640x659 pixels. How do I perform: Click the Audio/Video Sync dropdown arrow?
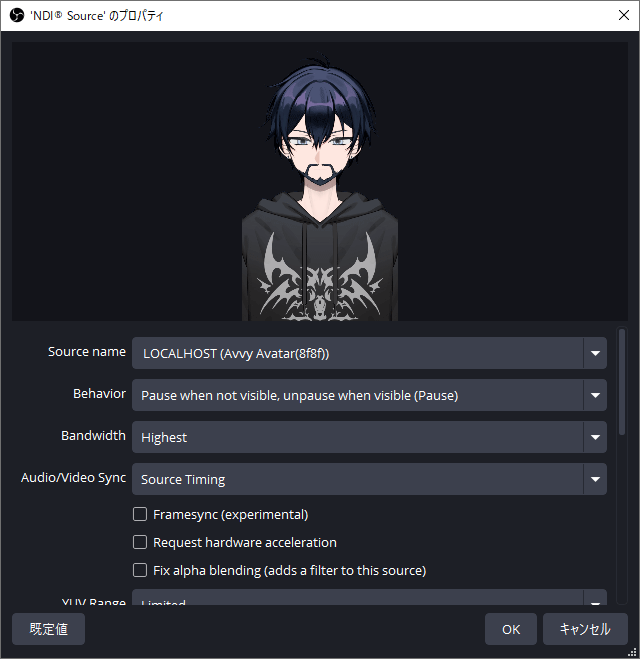(x=595, y=479)
